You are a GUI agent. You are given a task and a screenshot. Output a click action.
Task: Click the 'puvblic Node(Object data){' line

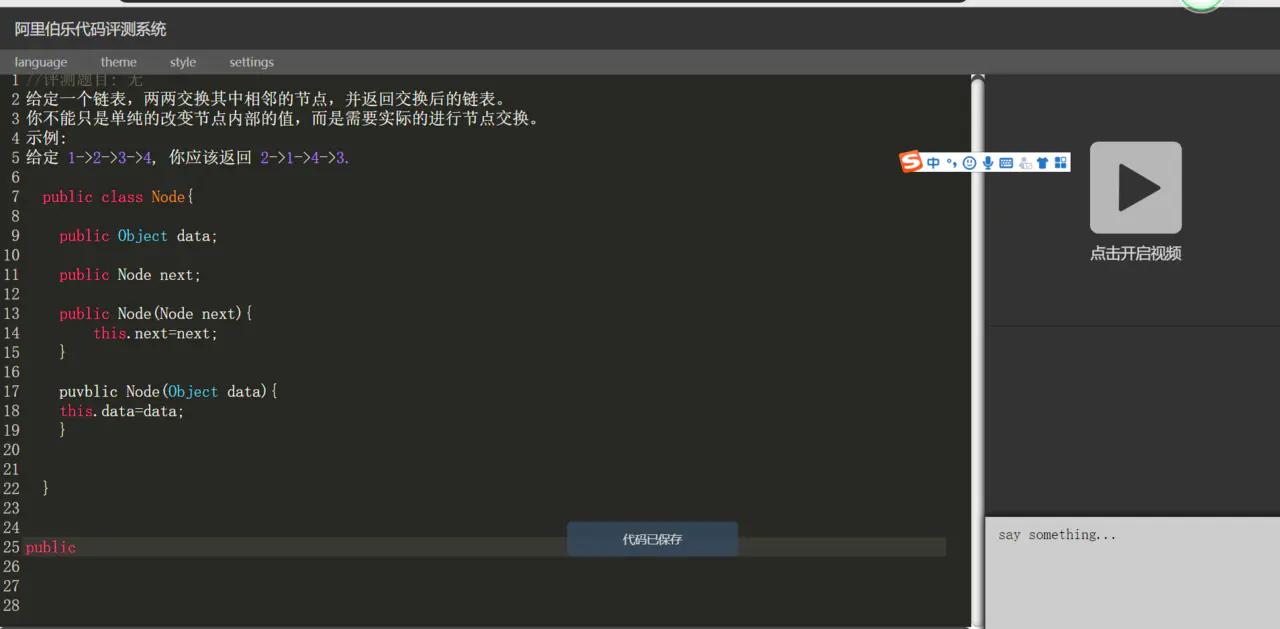tap(168, 392)
